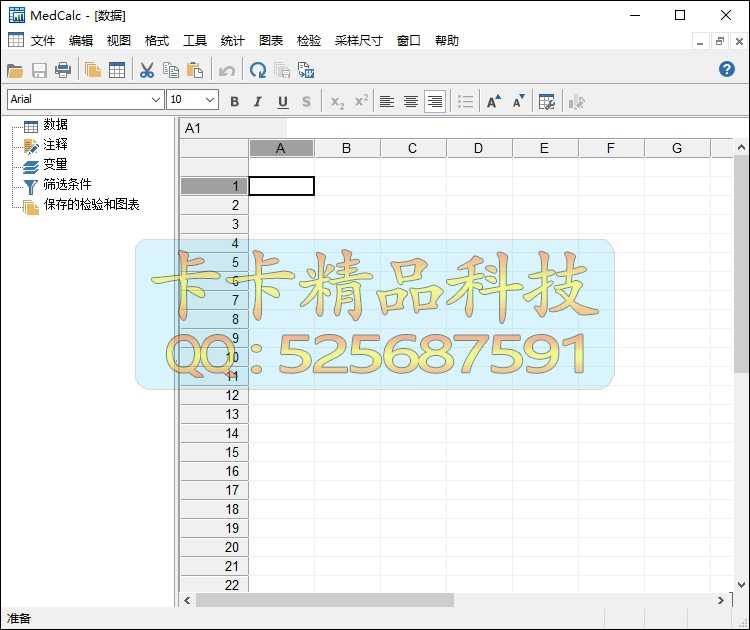750x630 pixels.
Task: Select 保存的检验和图表 tree item
Action: pyautogui.click(x=91, y=204)
